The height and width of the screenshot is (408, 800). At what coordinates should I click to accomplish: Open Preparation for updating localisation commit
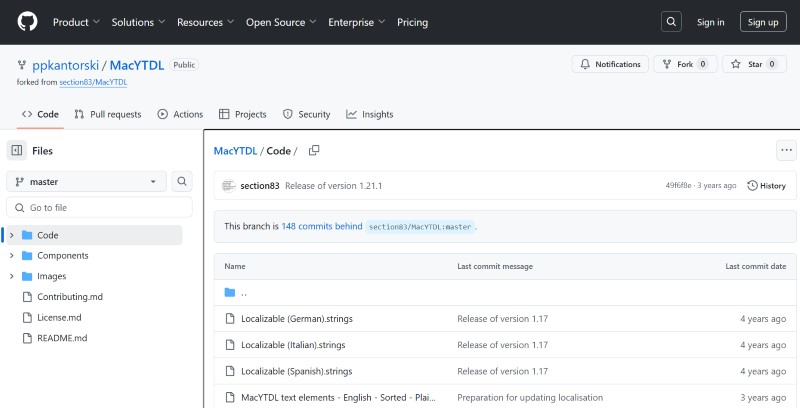click(530, 398)
